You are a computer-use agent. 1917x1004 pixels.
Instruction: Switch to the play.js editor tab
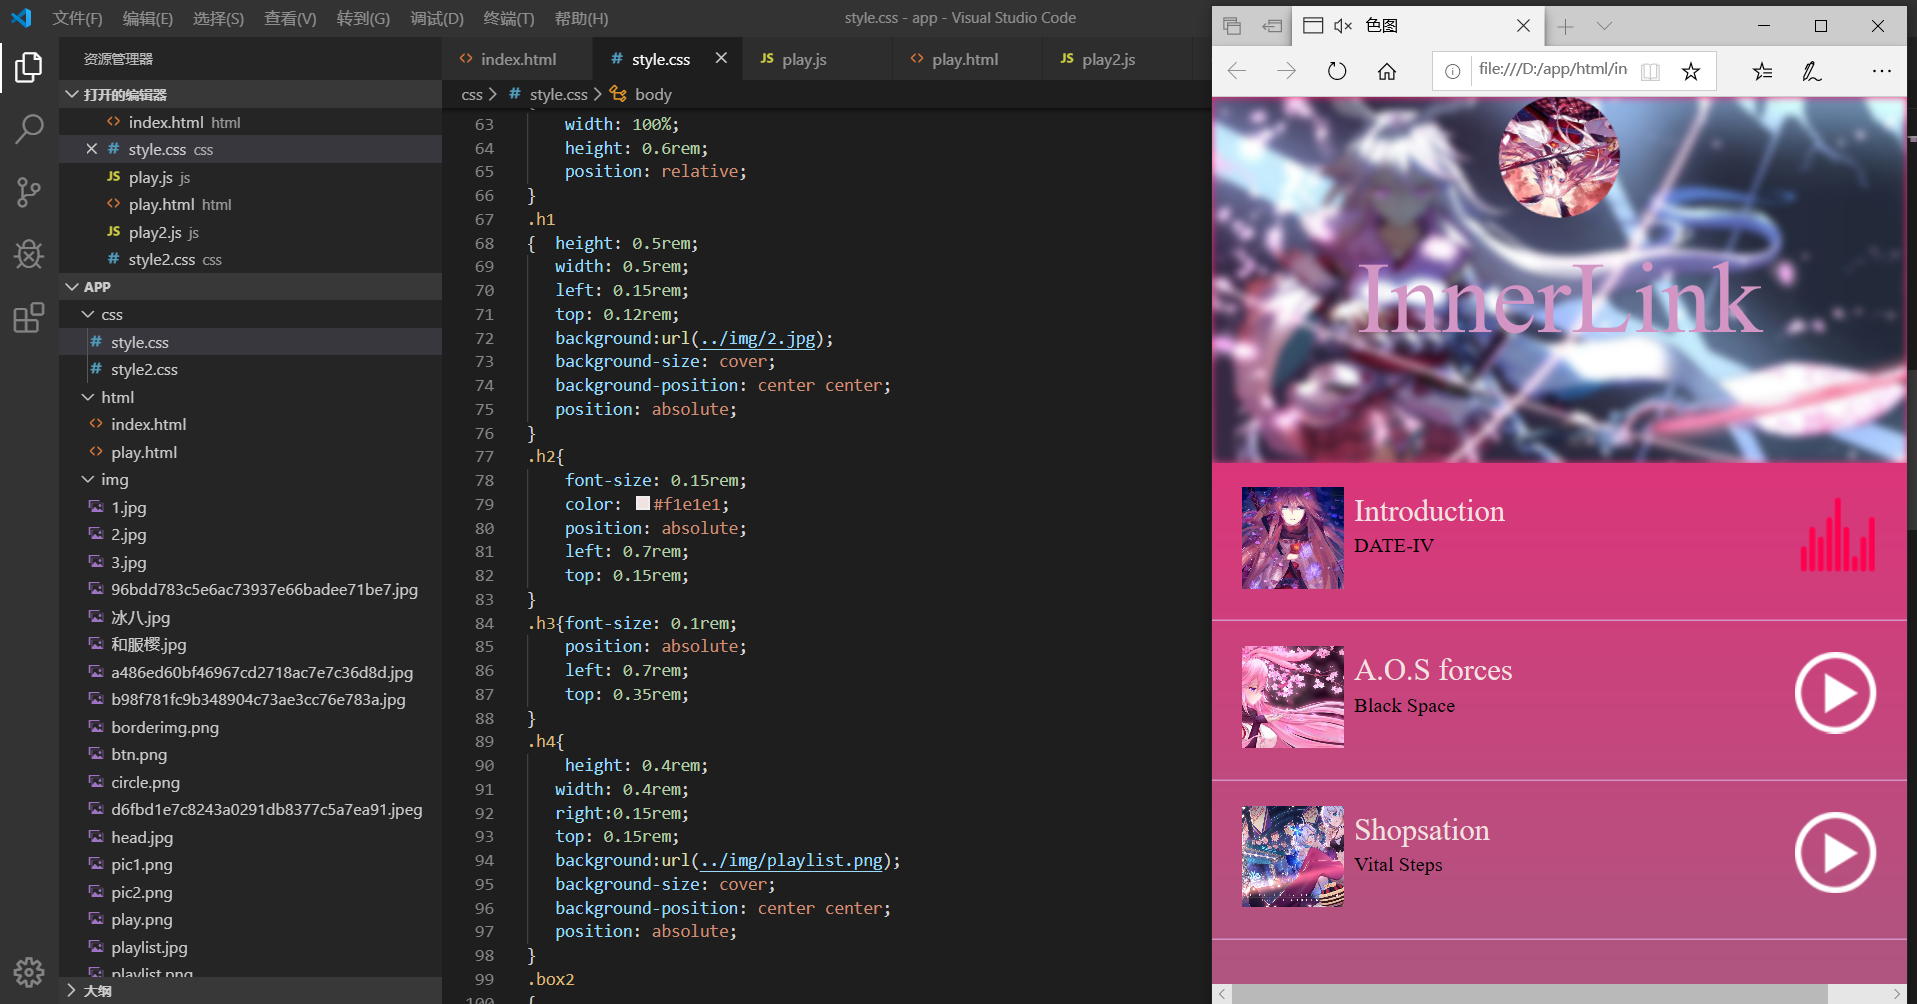pyautogui.click(x=817, y=59)
